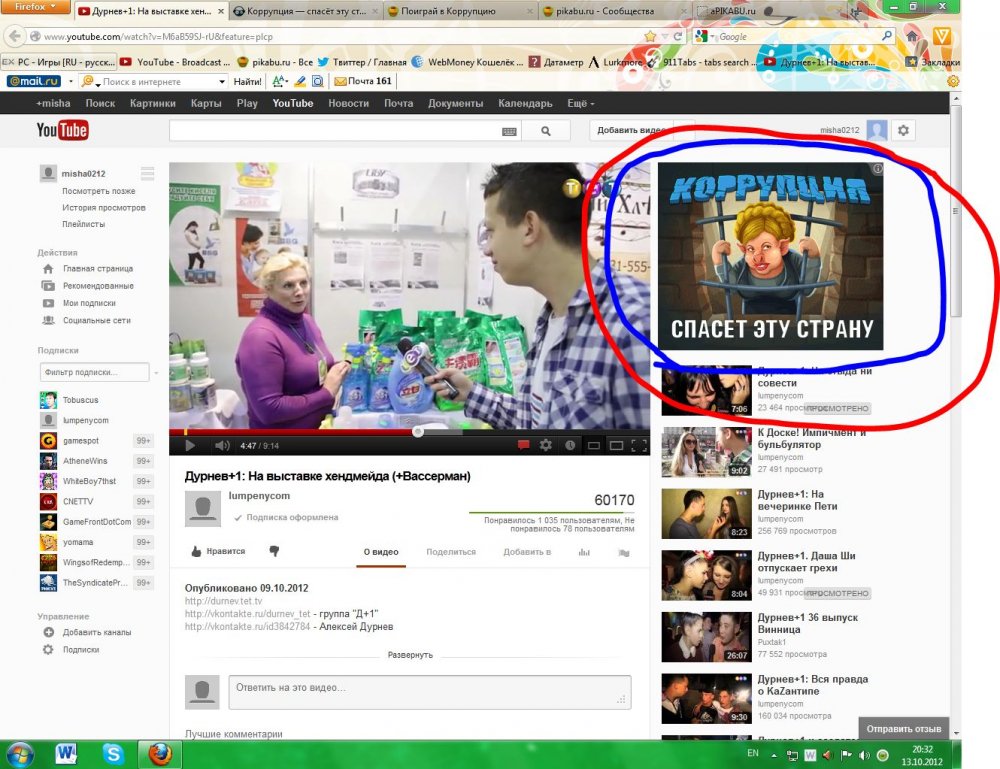Toggle annotations with the red speech bubble icon
This screenshot has height=769, width=1000.
[523, 445]
